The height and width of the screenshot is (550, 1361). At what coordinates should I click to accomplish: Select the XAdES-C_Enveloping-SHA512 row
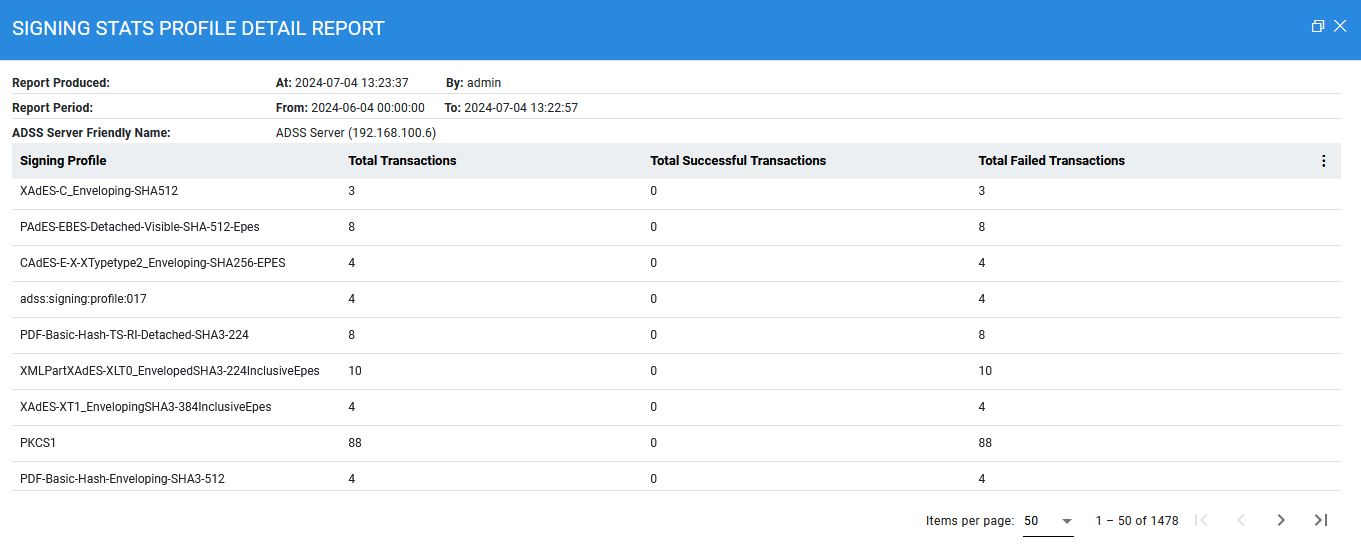(99, 191)
